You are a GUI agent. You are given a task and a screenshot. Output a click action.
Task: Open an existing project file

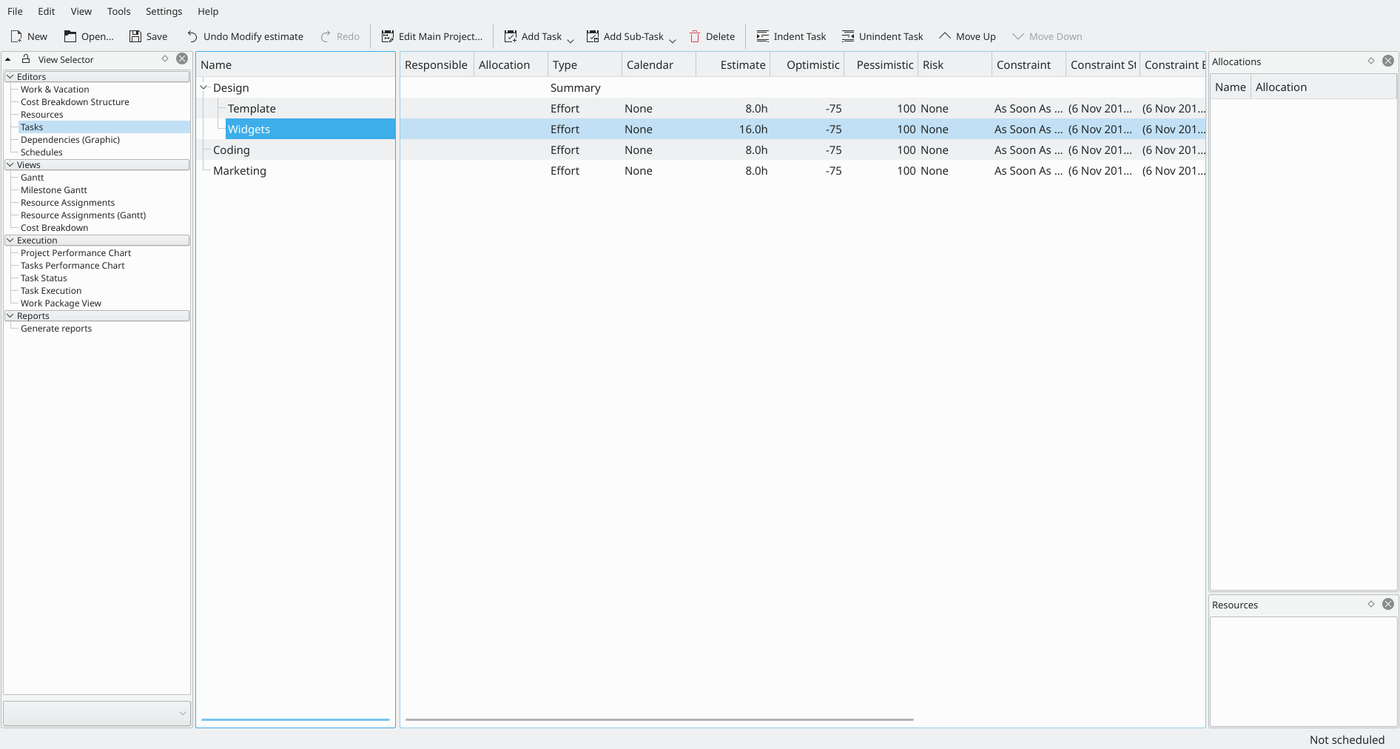[x=88, y=36]
